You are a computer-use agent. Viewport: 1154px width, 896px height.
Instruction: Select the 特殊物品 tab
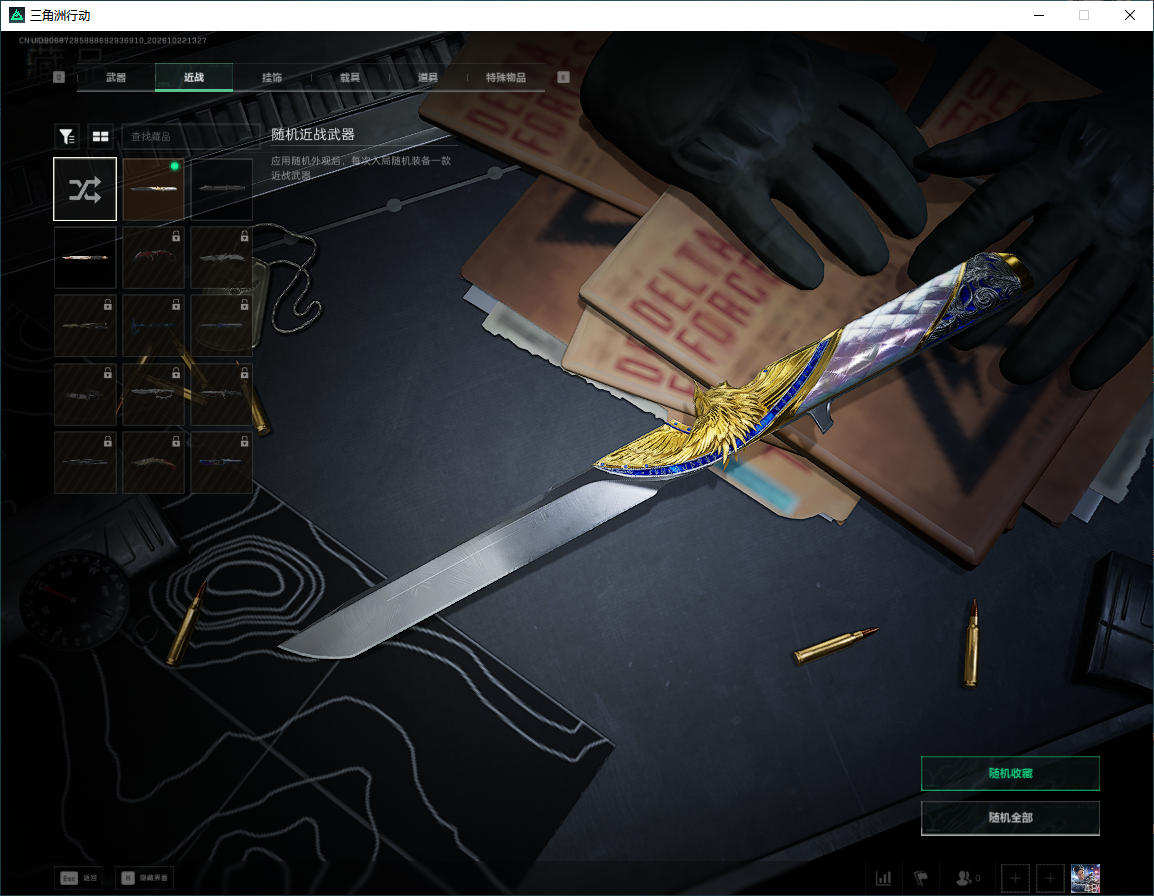coord(506,77)
